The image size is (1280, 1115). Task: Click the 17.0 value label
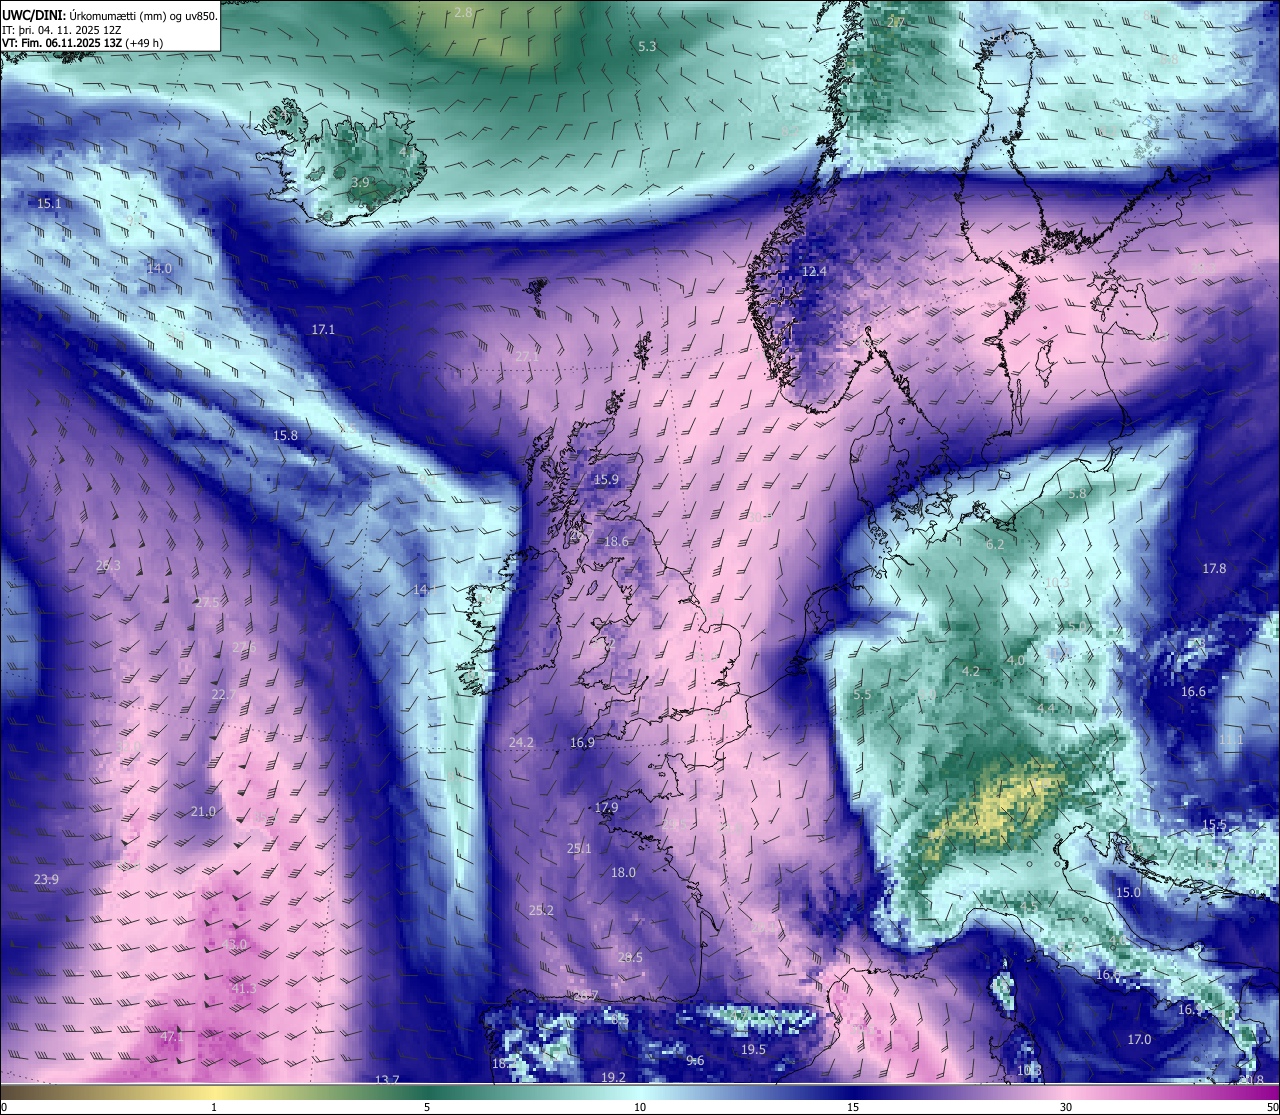tap(1139, 1039)
